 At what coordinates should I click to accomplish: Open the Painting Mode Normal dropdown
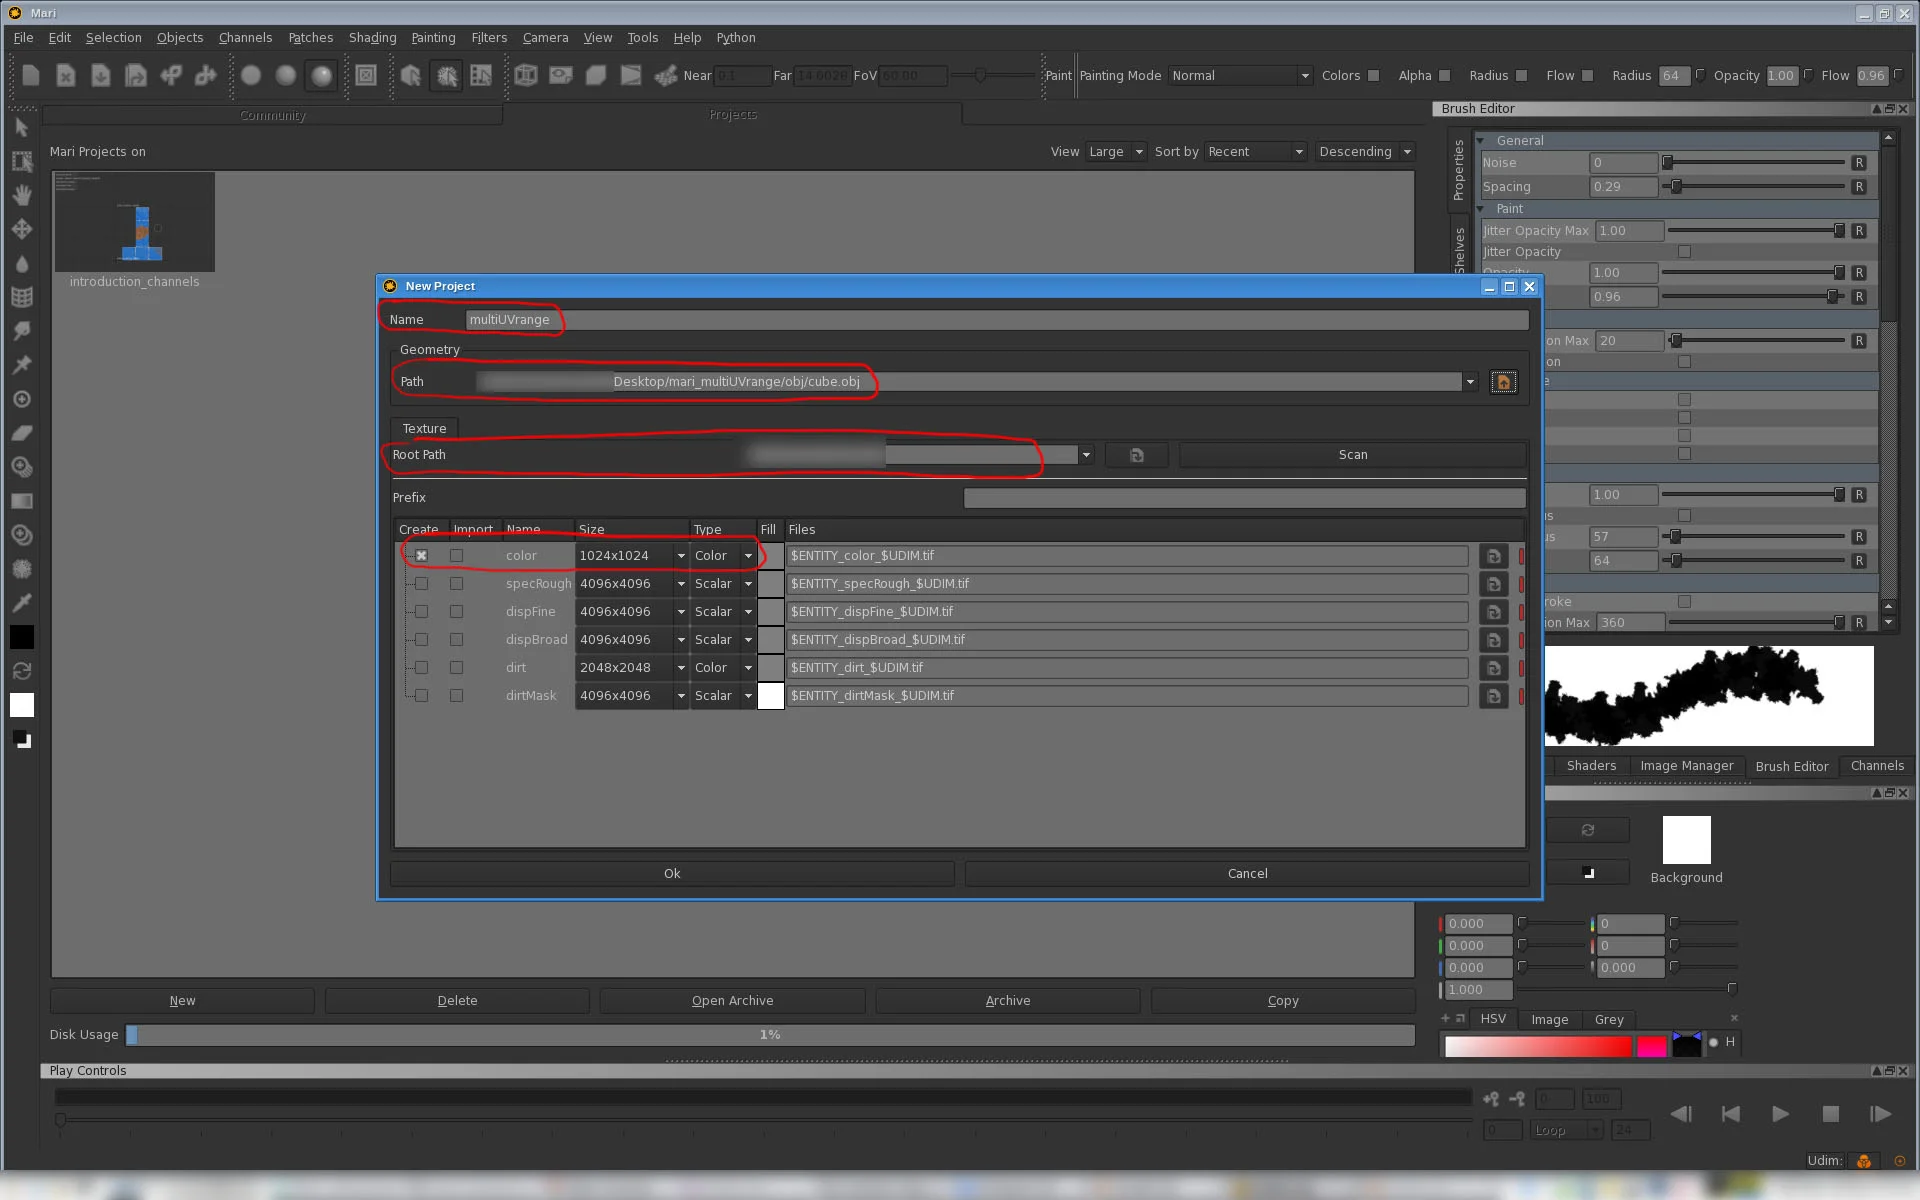[1240, 76]
